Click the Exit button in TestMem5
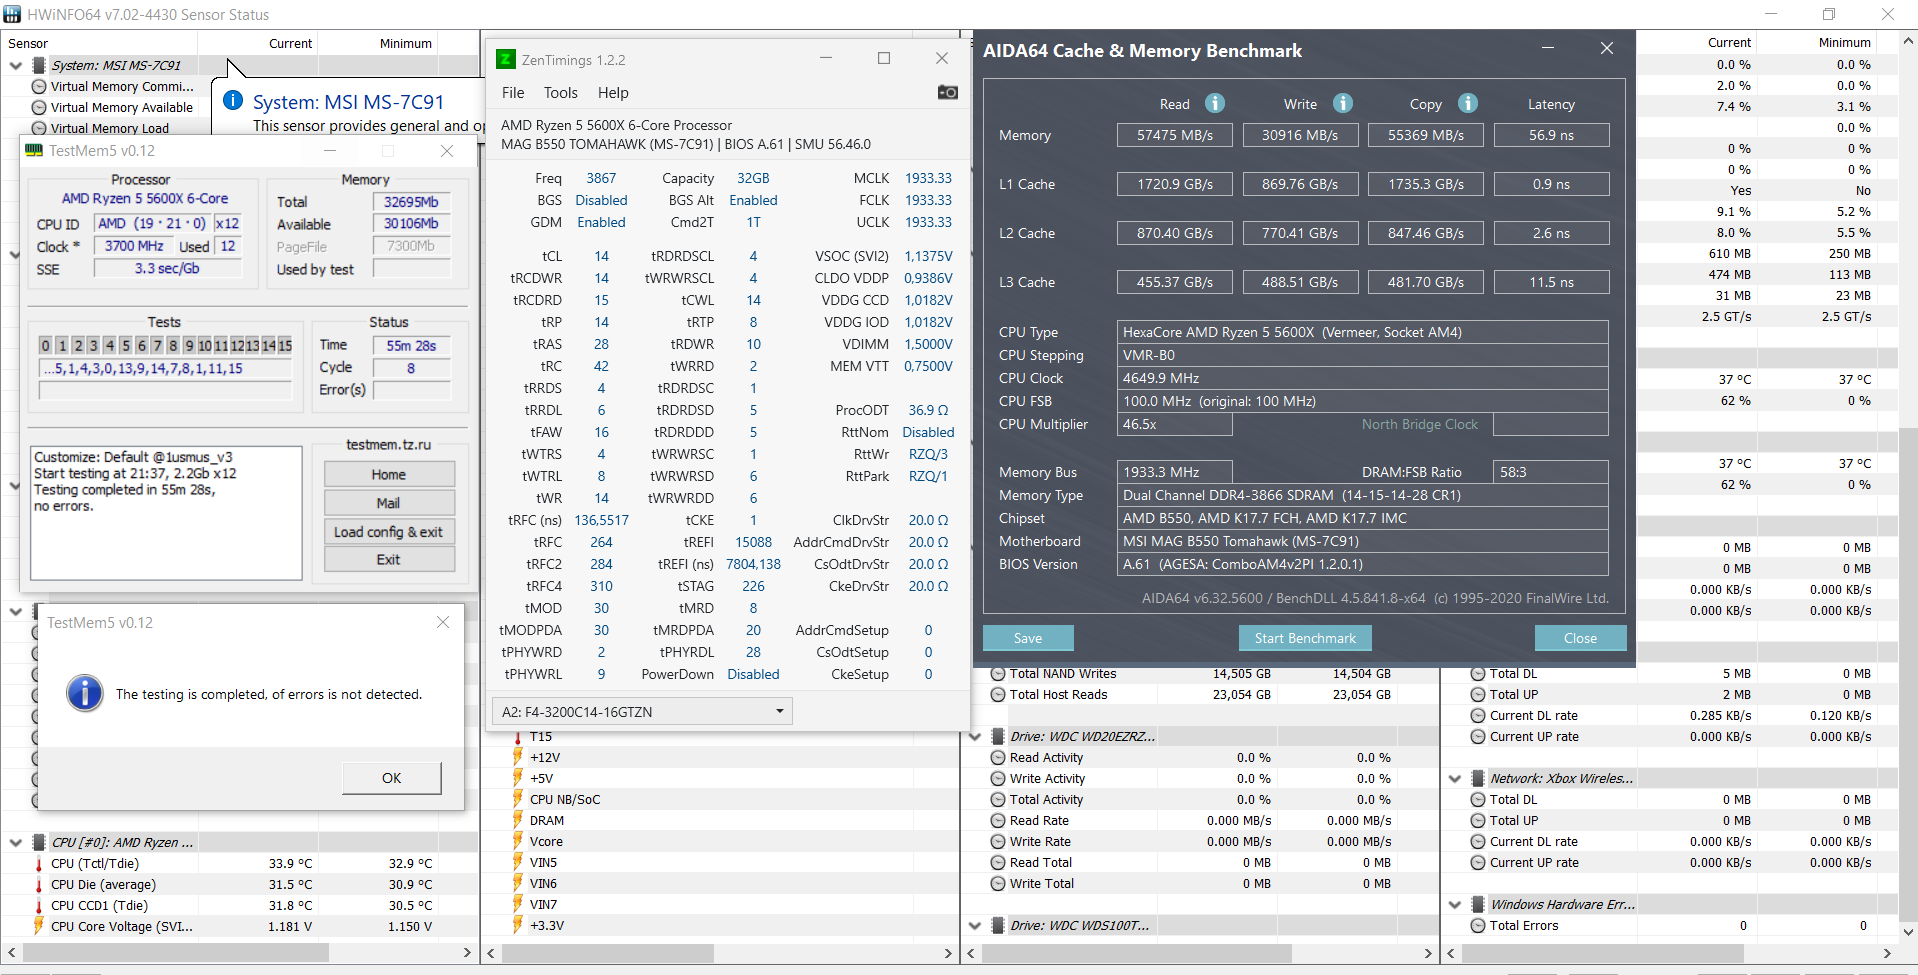This screenshot has height=975, width=1918. (389, 559)
